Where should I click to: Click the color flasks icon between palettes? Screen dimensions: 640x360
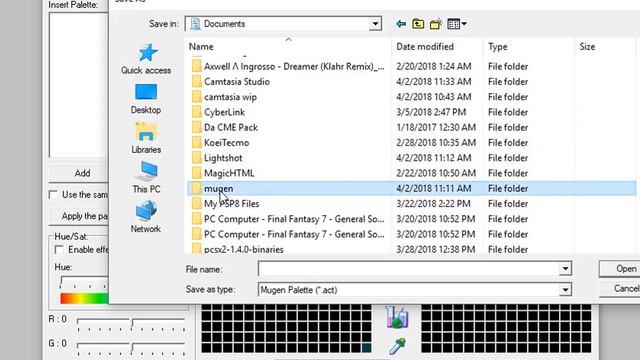pos(397,318)
